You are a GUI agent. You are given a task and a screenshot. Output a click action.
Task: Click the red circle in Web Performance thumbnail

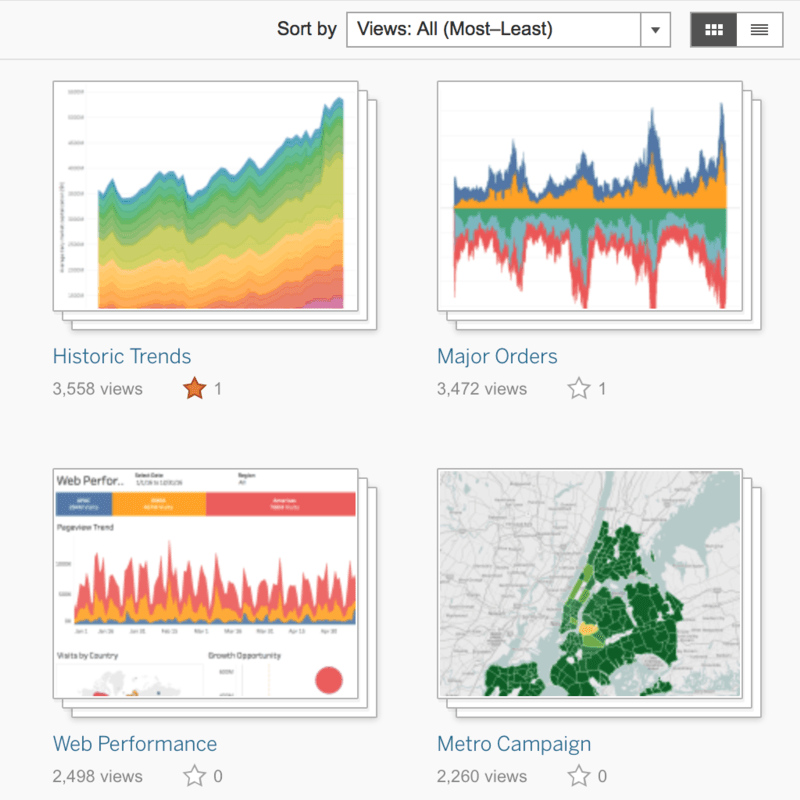pos(329,681)
